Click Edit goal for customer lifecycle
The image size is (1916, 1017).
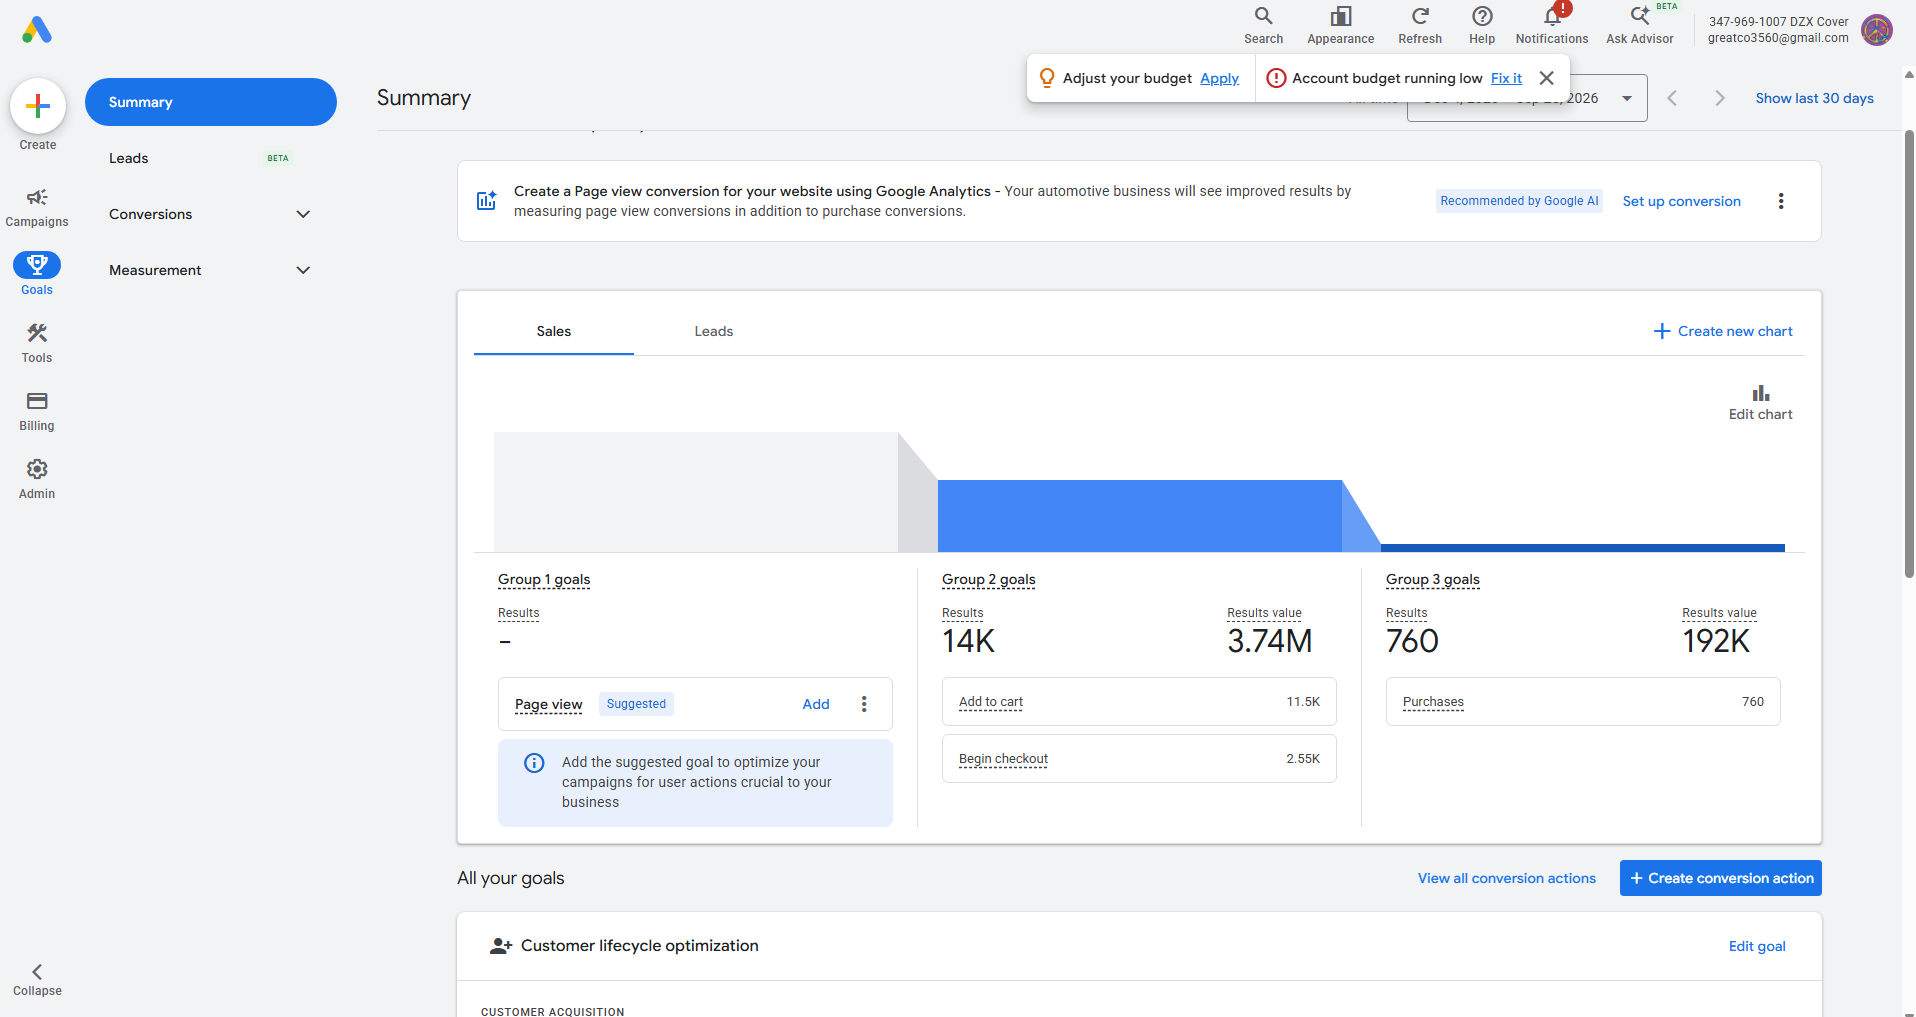coord(1757,946)
